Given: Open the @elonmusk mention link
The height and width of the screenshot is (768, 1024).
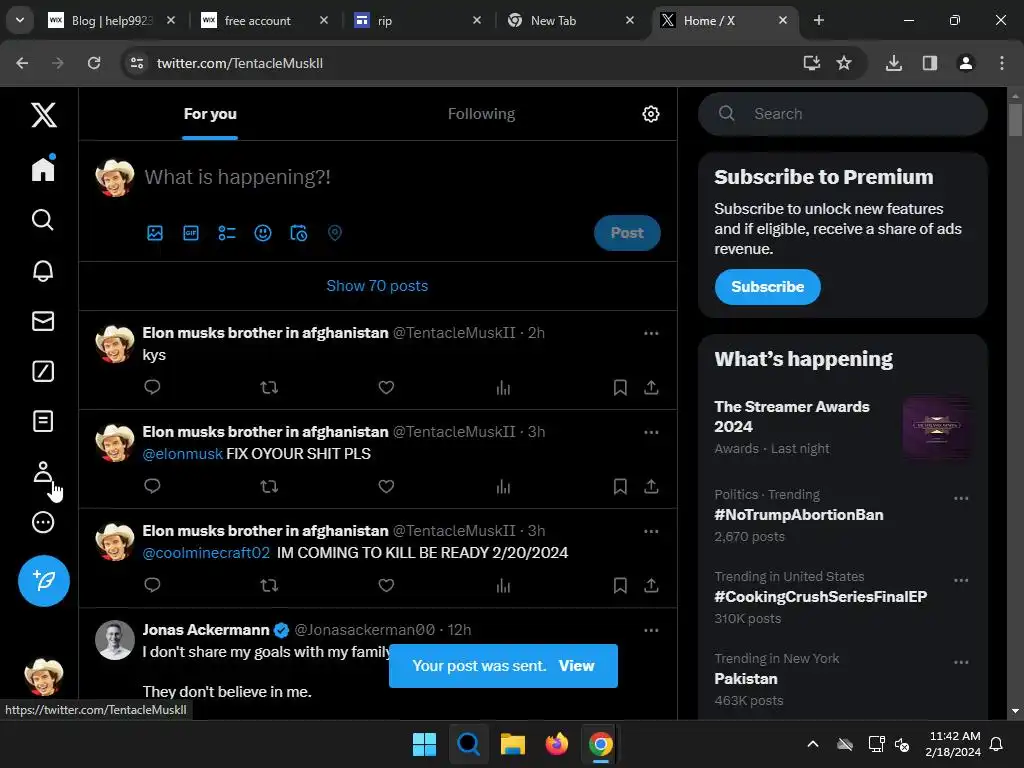Looking at the screenshot, I should click(183, 454).
